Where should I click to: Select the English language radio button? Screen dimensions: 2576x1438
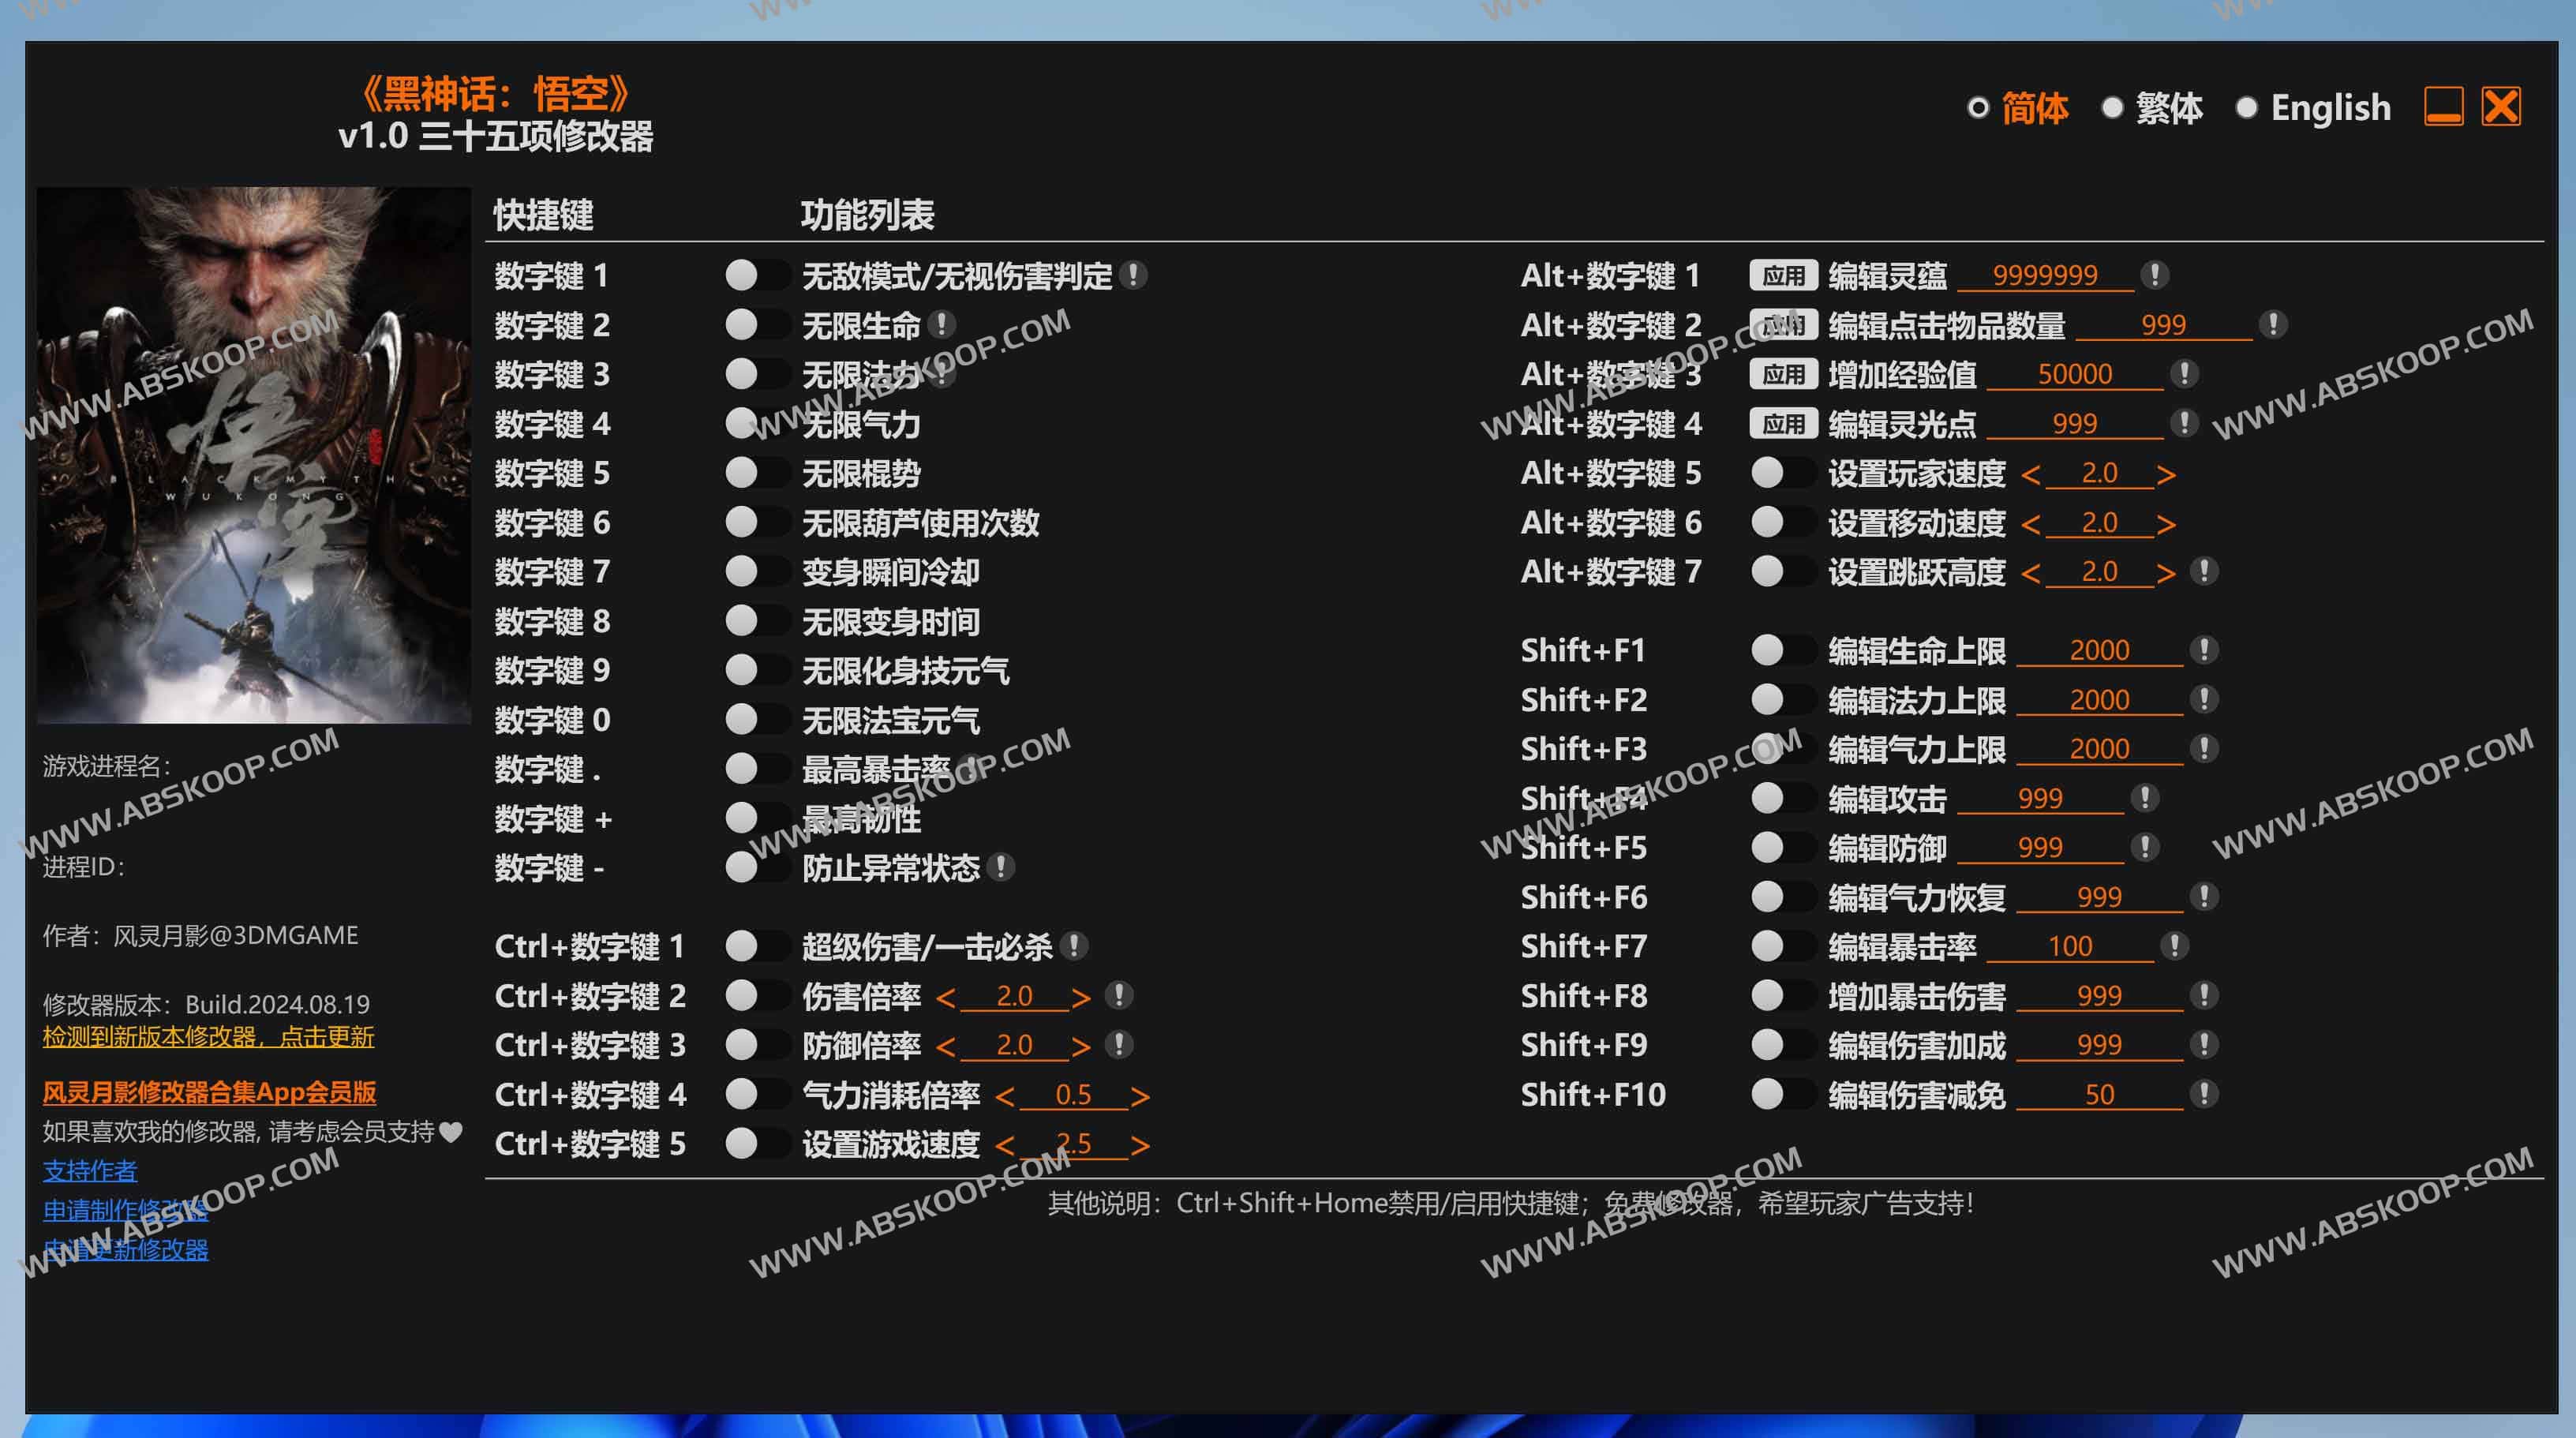tap(2246, 108)
